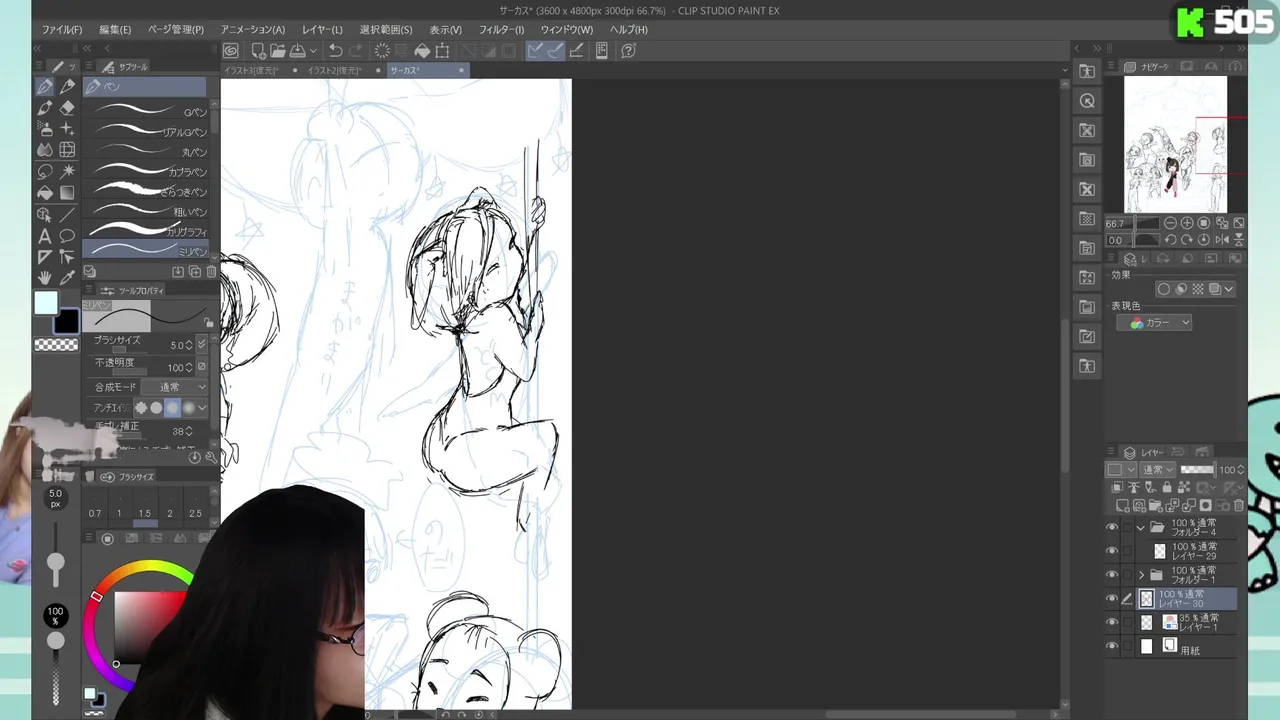Click the Fill icon in the command bar
The height and width of the screenshot is (720, 1280).
coord(422,51)
